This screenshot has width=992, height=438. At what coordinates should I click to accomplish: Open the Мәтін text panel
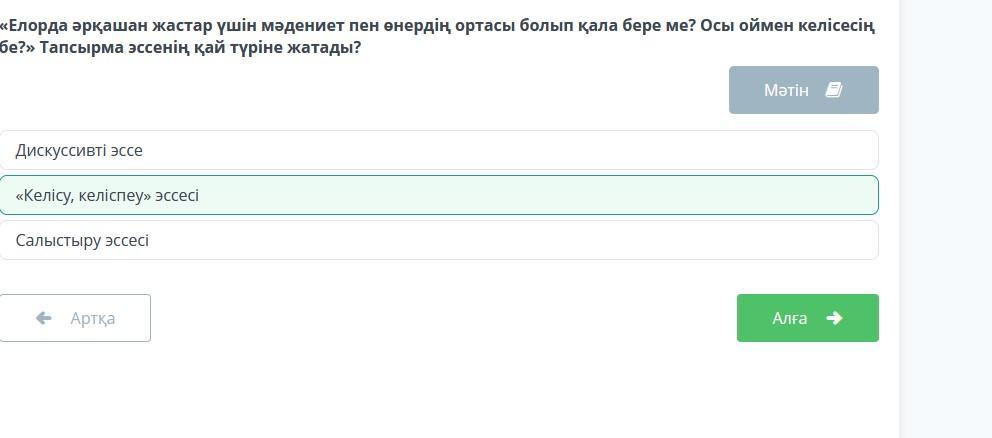click(x=803, y=90)
